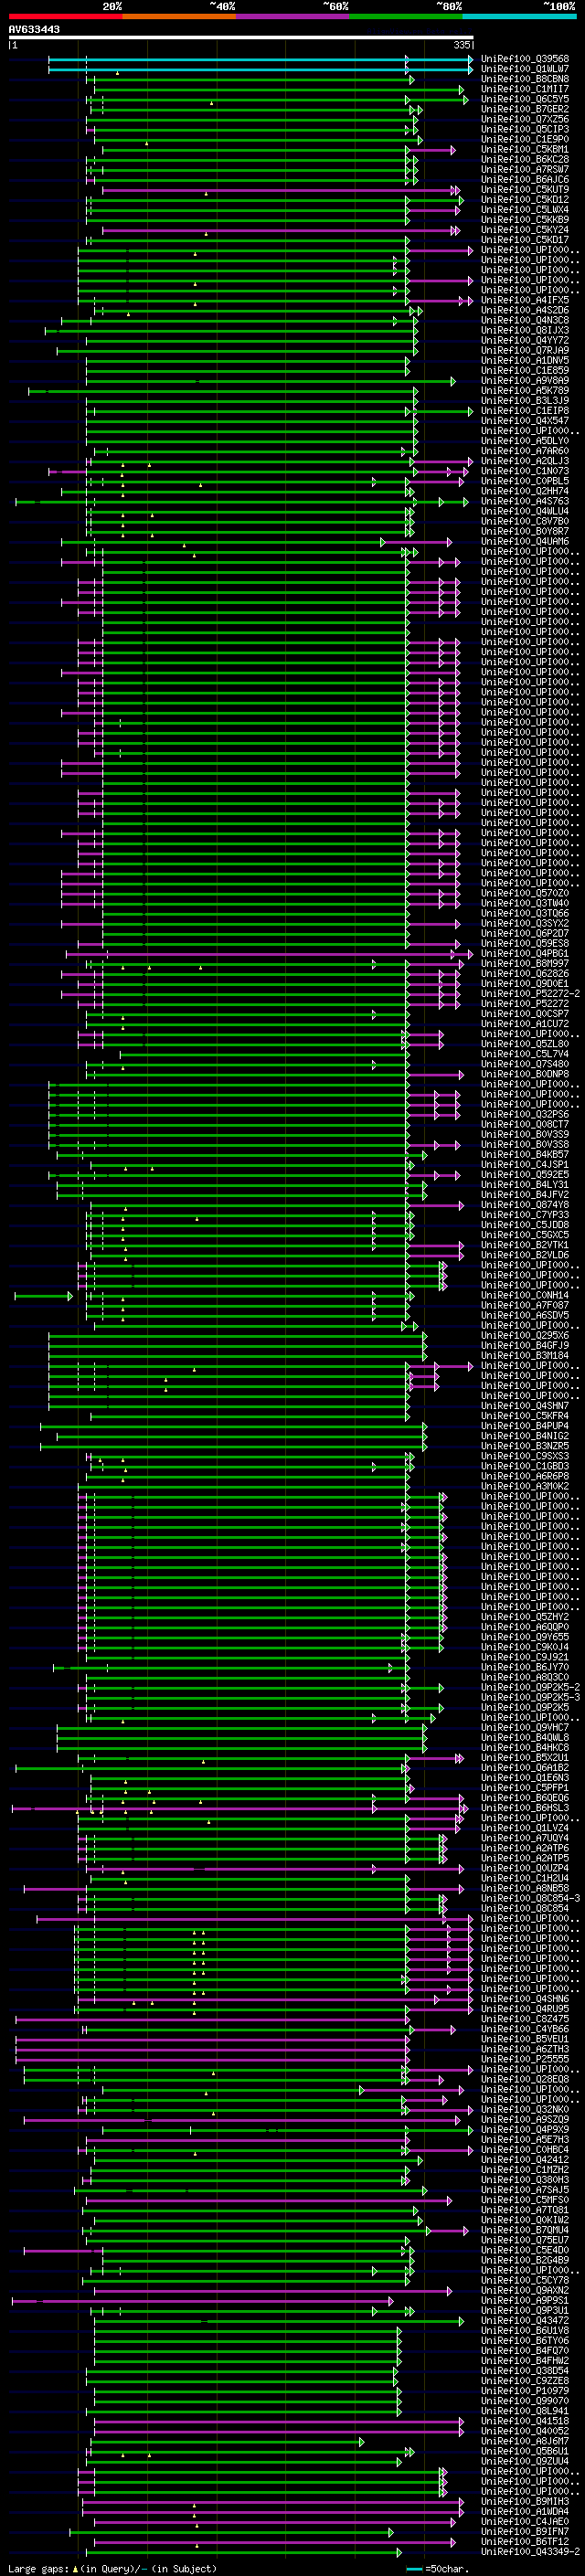Click the orange ~40% identity legend segment
The image size is (585, 2576).
click(179, 16)
